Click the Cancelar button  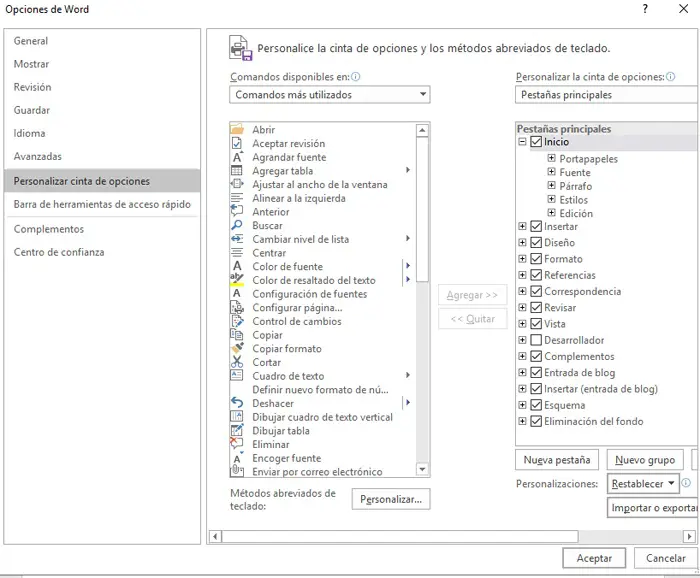(665, 558)
